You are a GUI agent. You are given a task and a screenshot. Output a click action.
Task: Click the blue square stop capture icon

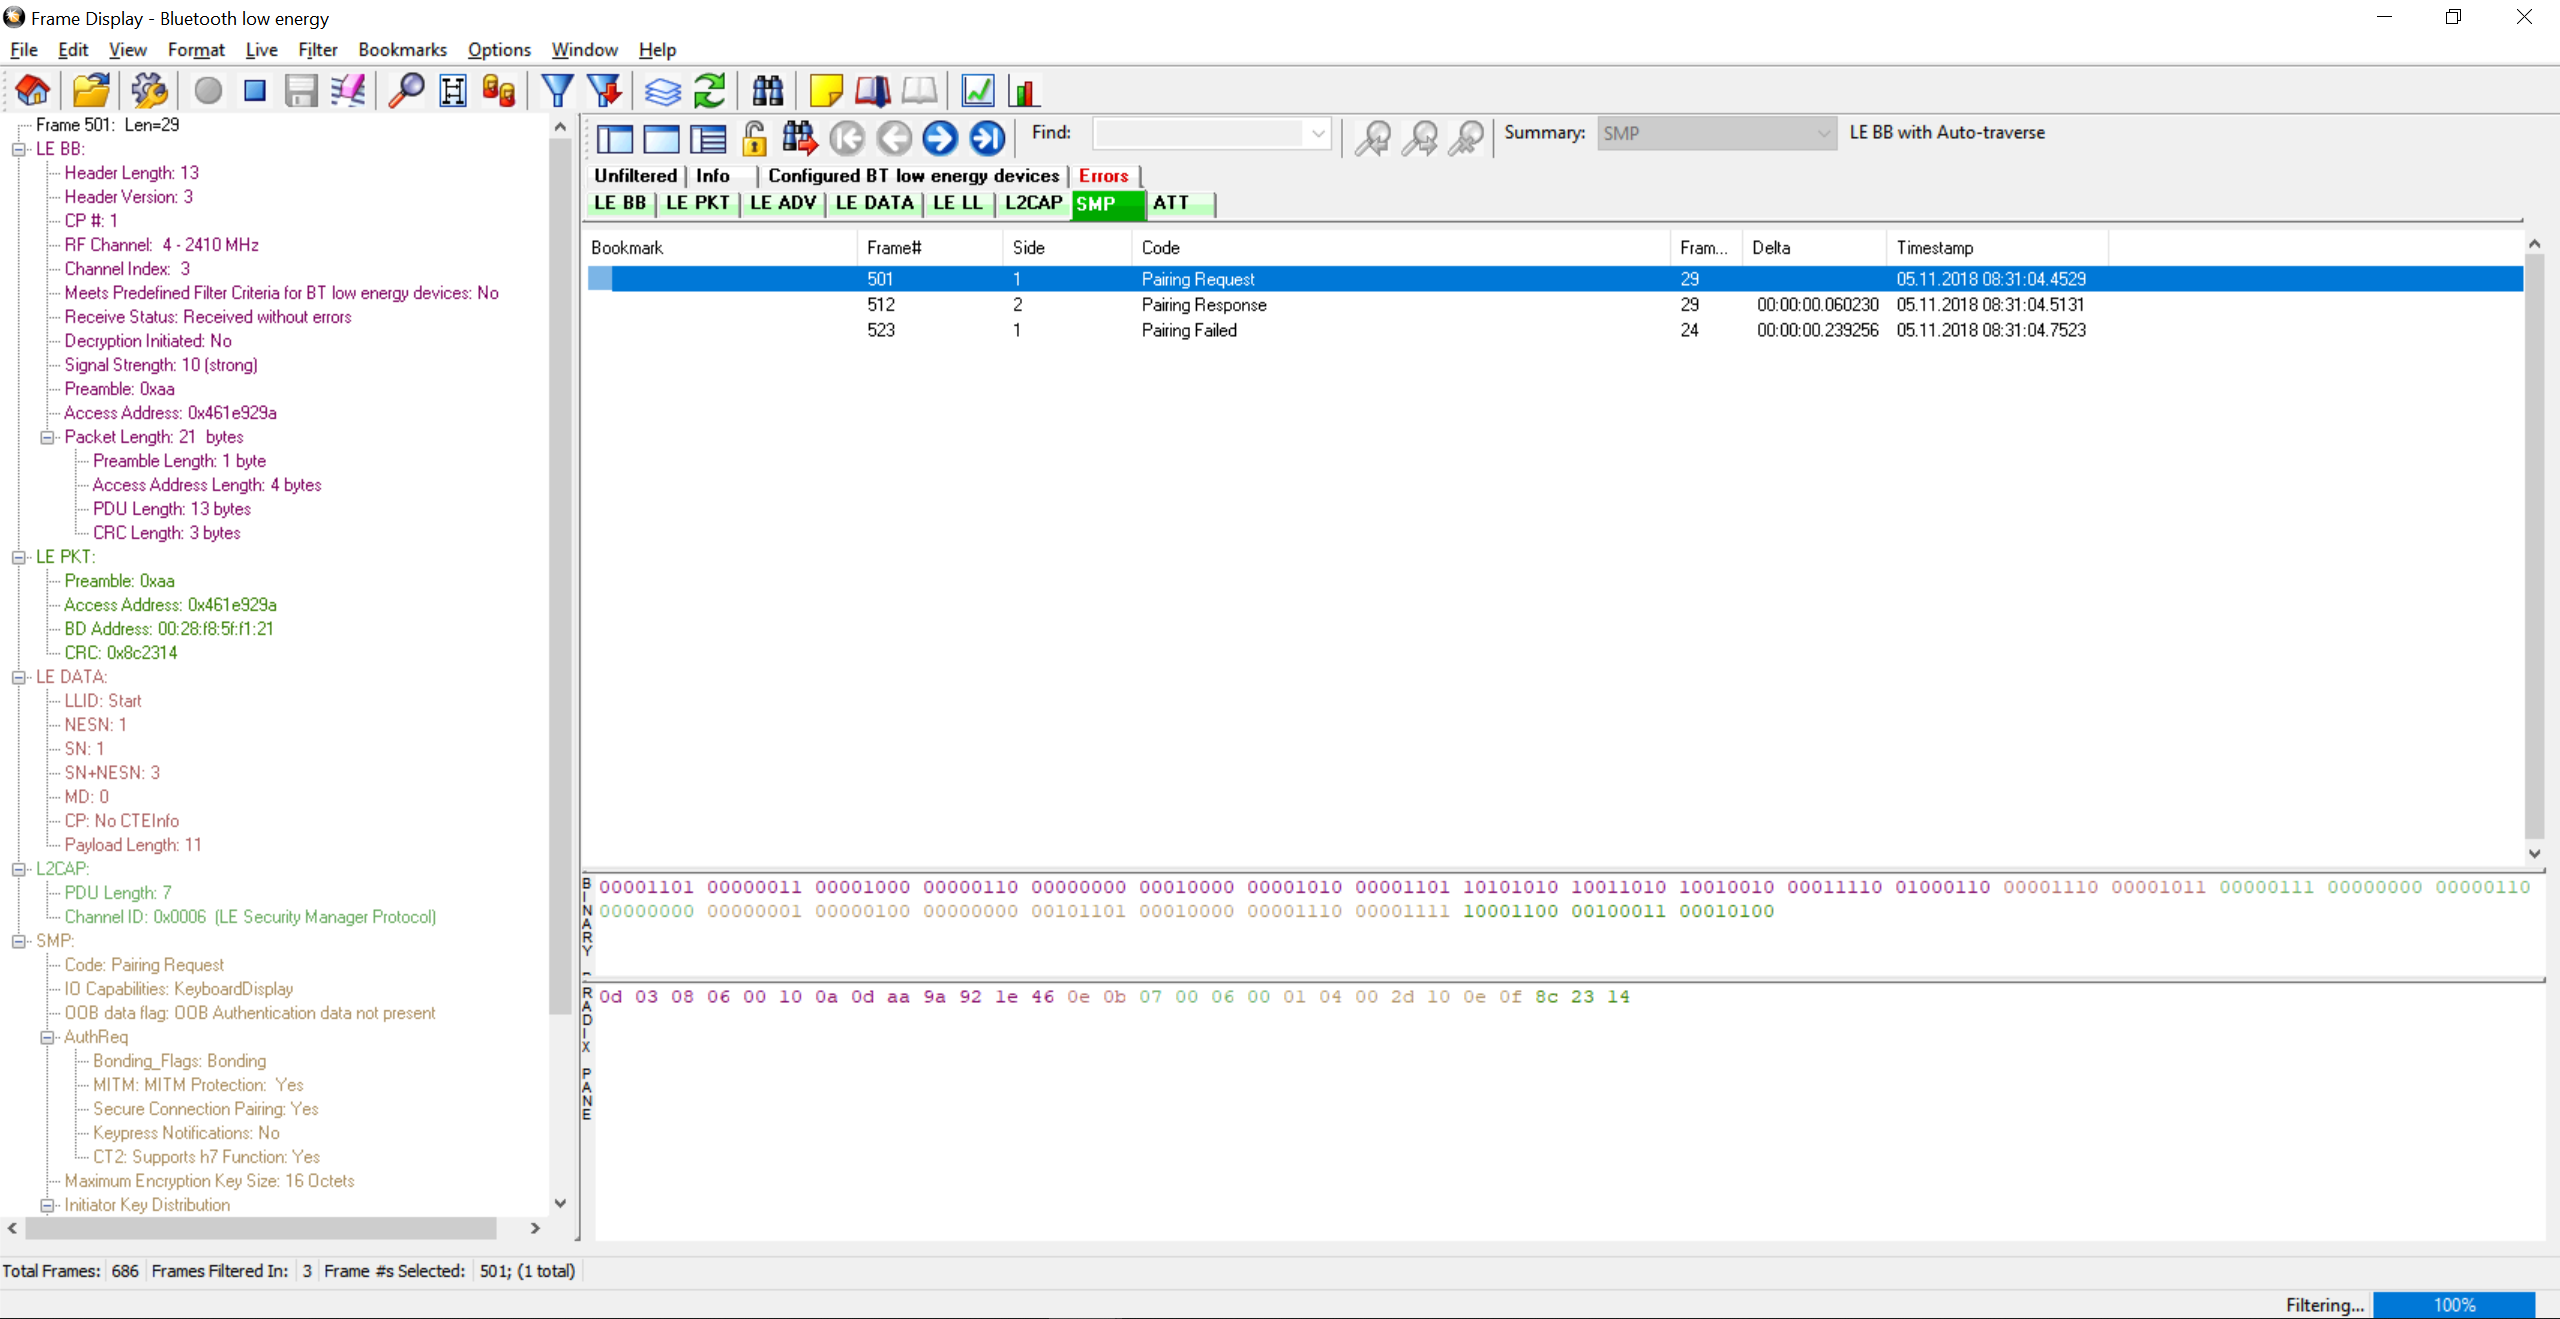(255, 91)
